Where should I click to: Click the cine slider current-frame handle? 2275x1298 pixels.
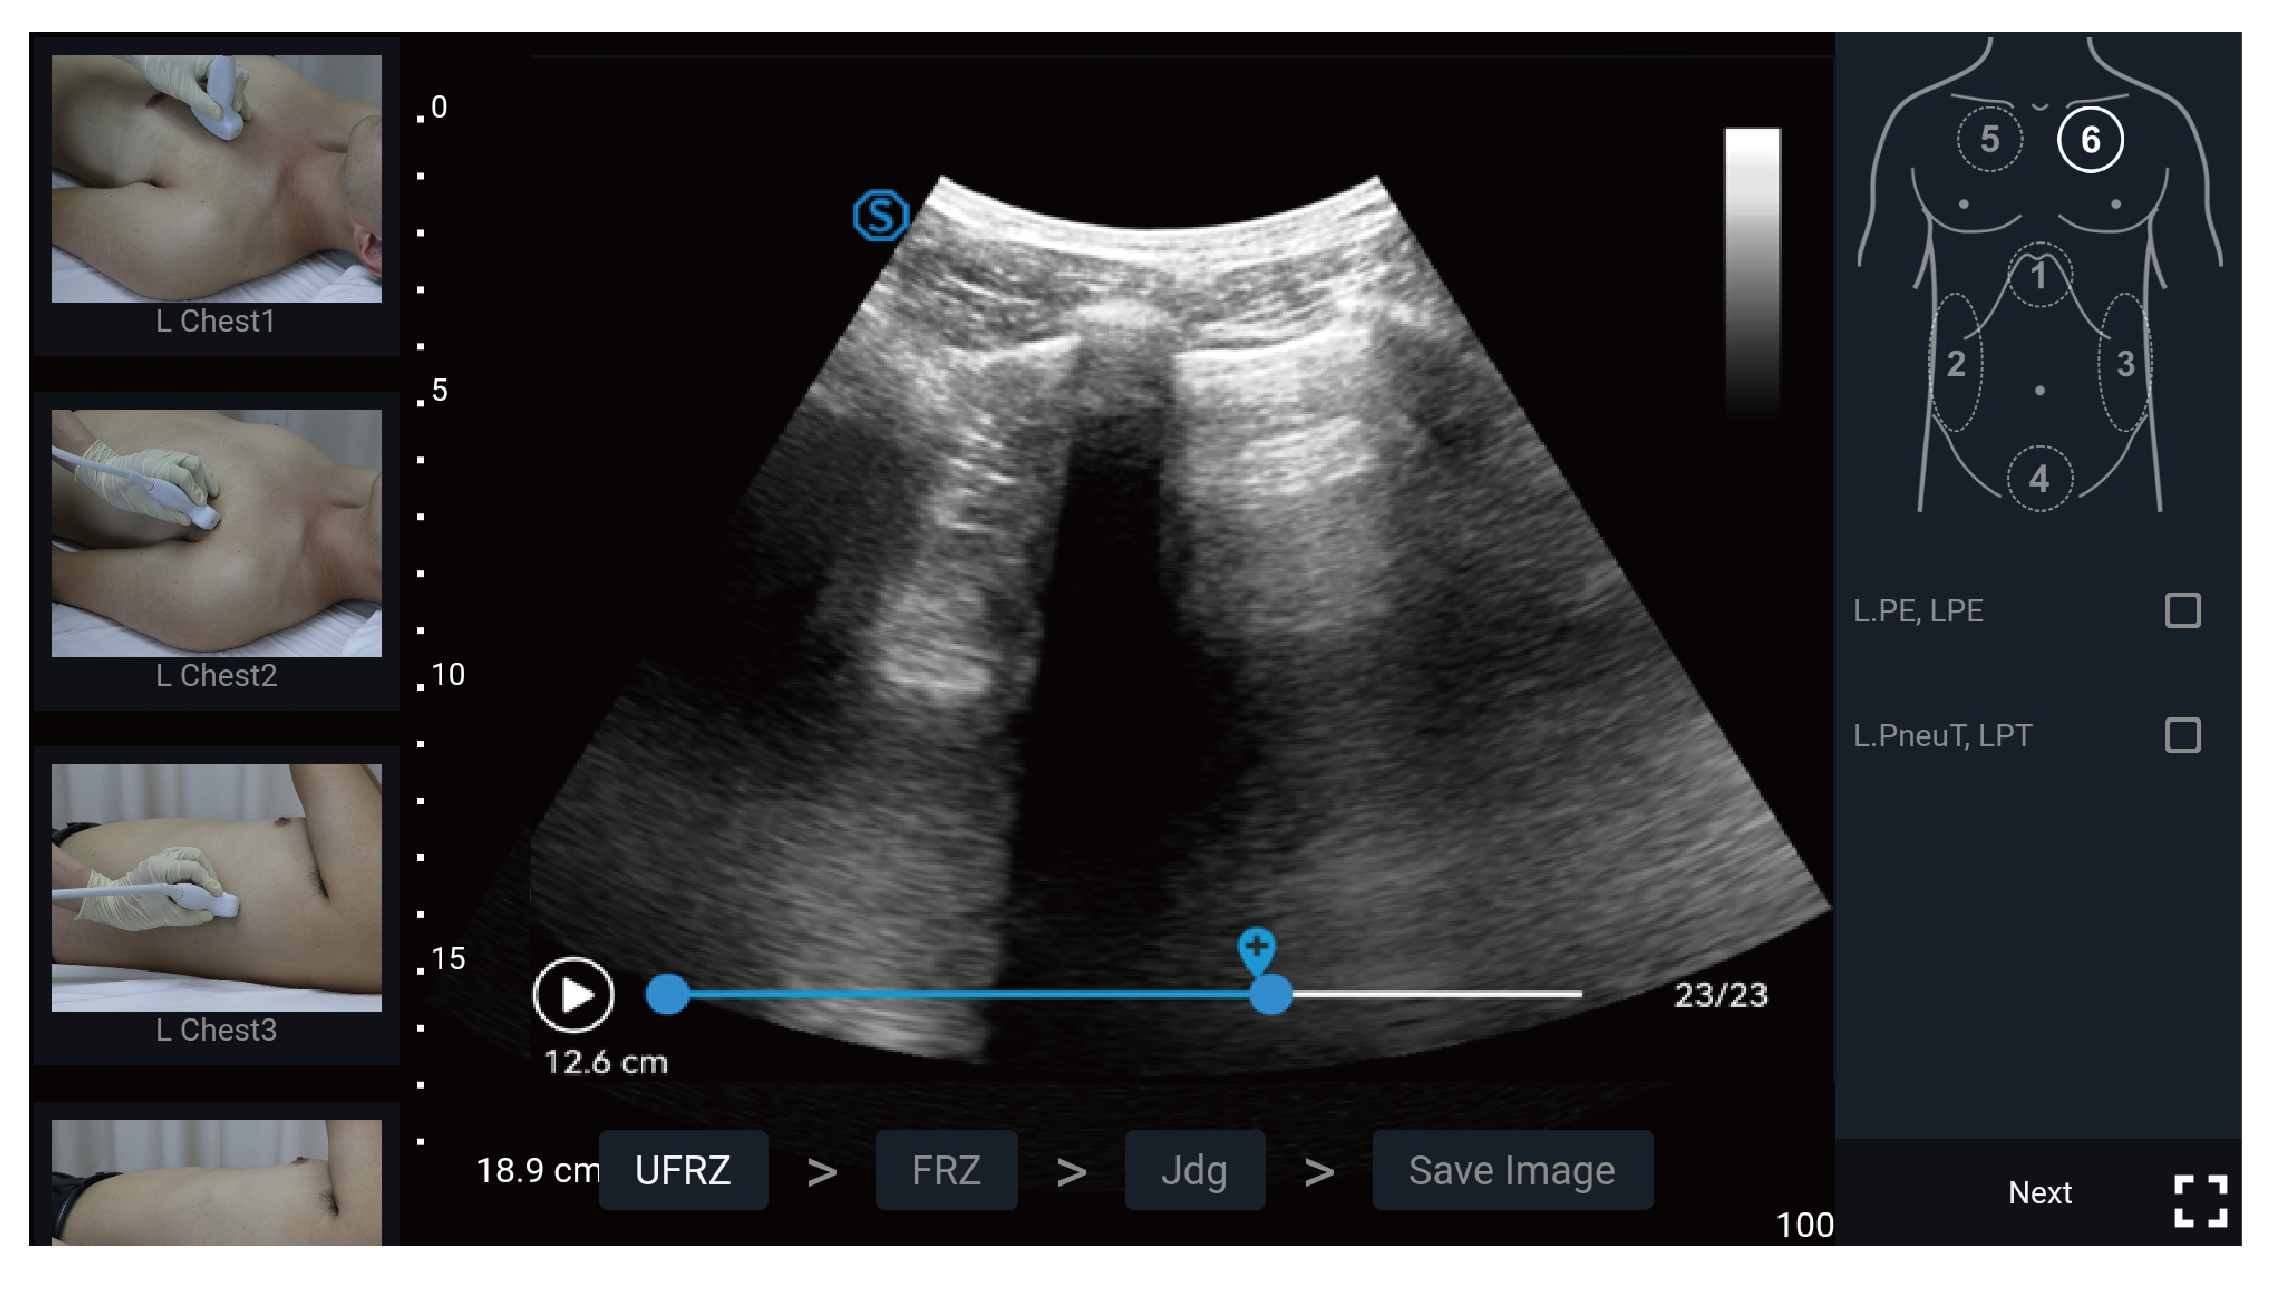pyautogui.click(x=1271, y=994)
